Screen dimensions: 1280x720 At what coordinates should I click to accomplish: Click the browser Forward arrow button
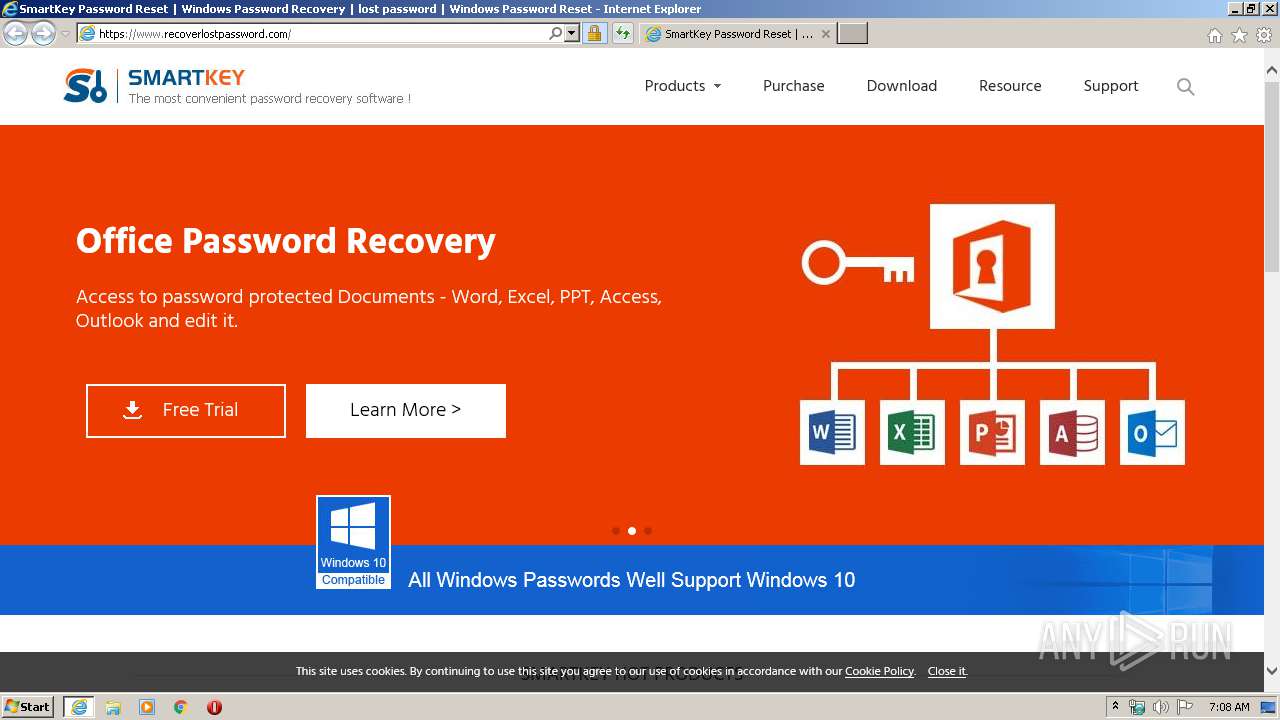tap(43, 34)
